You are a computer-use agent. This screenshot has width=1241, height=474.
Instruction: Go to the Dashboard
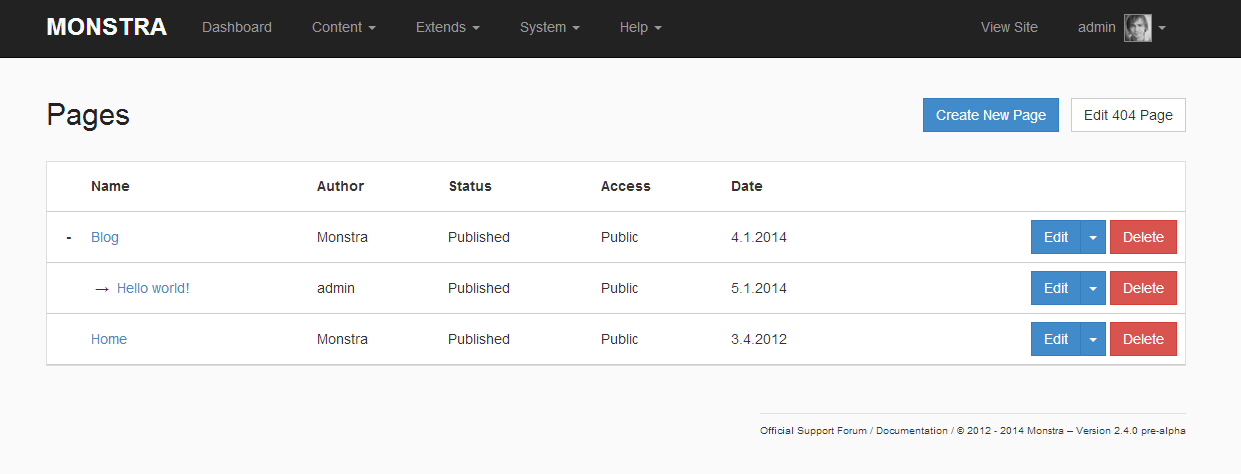(x=237, y=28)
